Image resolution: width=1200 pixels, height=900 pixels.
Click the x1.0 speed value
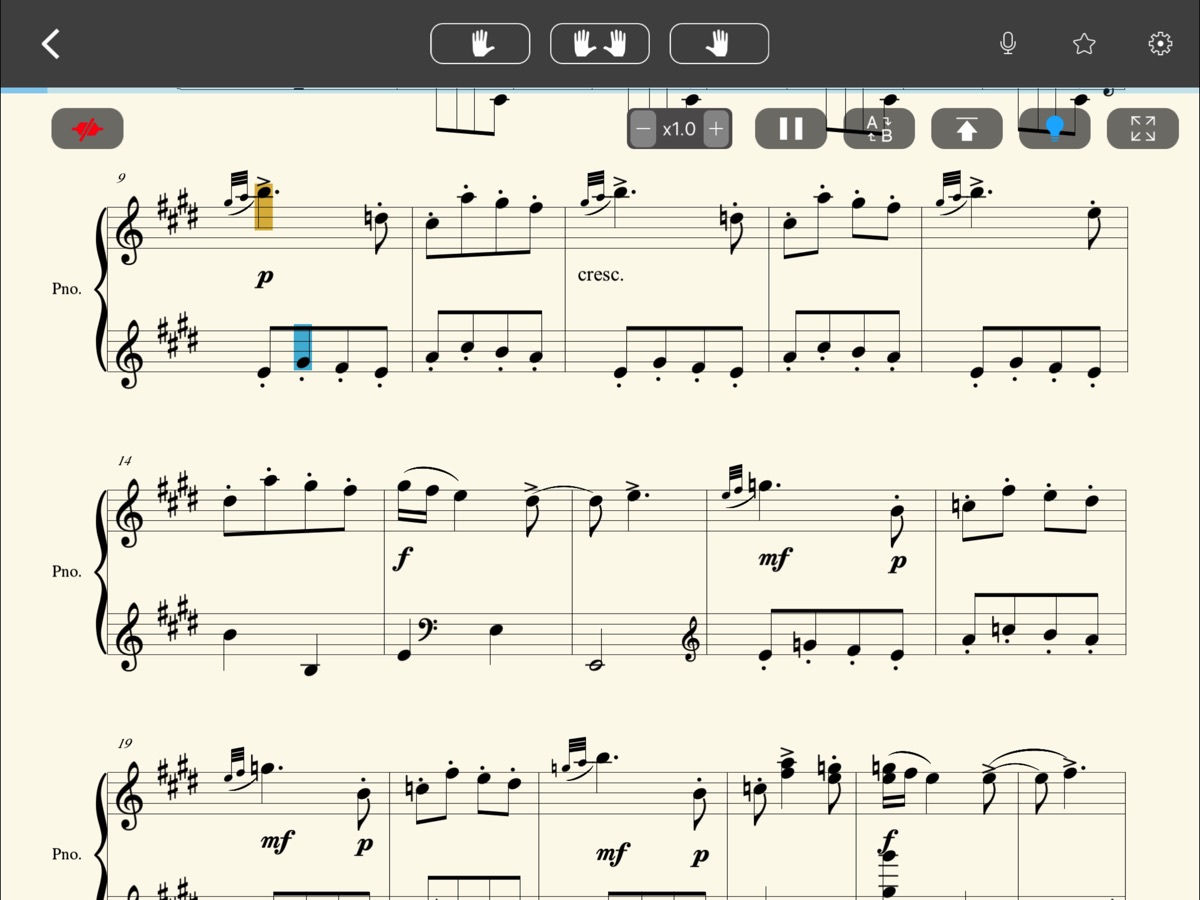pos(680,129)
